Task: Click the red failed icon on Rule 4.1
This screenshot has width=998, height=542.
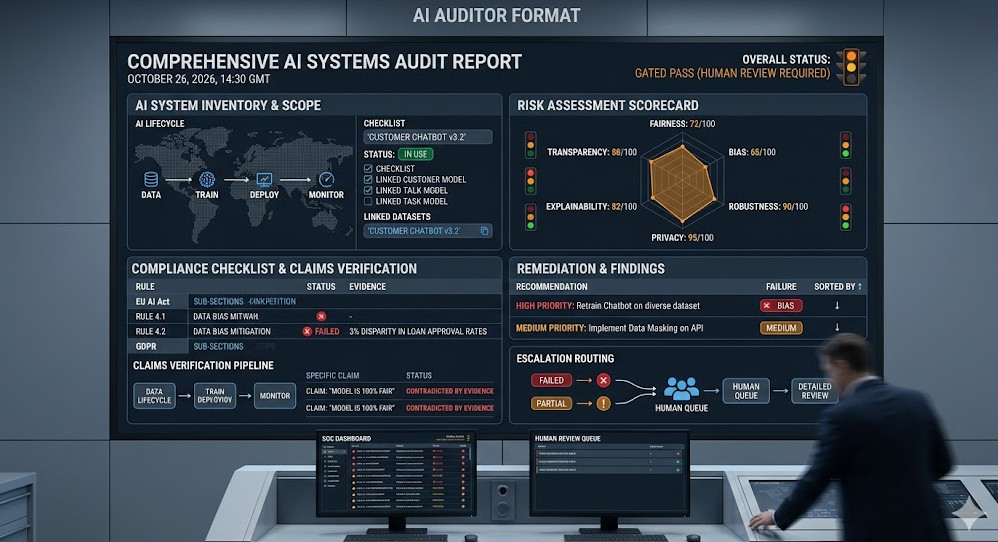Action: (x=321, y=316)
